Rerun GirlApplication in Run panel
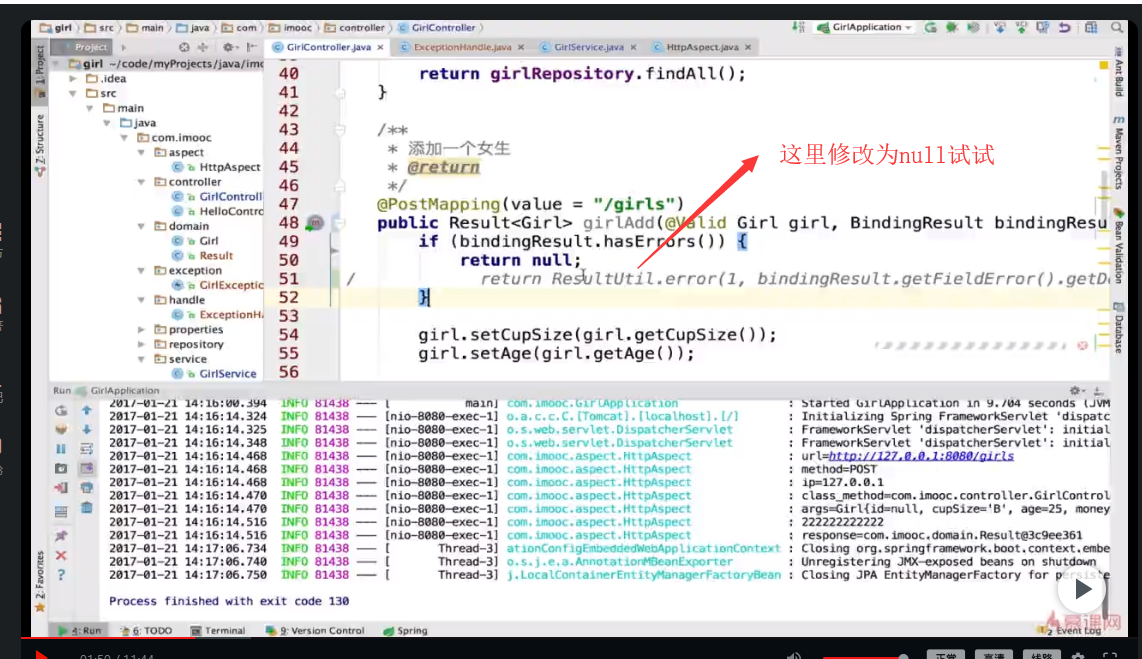 pyautogui.click(x=61, y=411)
